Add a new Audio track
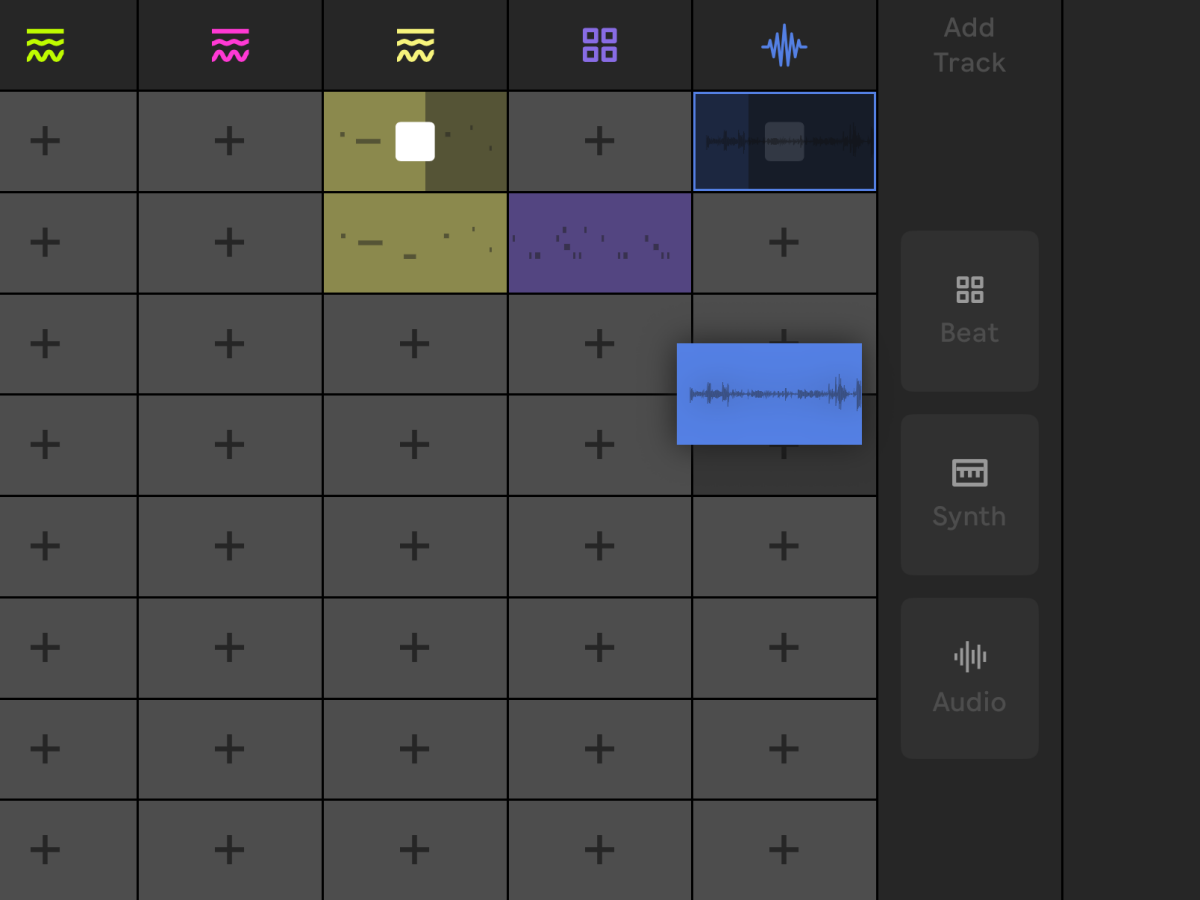This screenshot has height=900, width=1200. [x=969, y=679]
